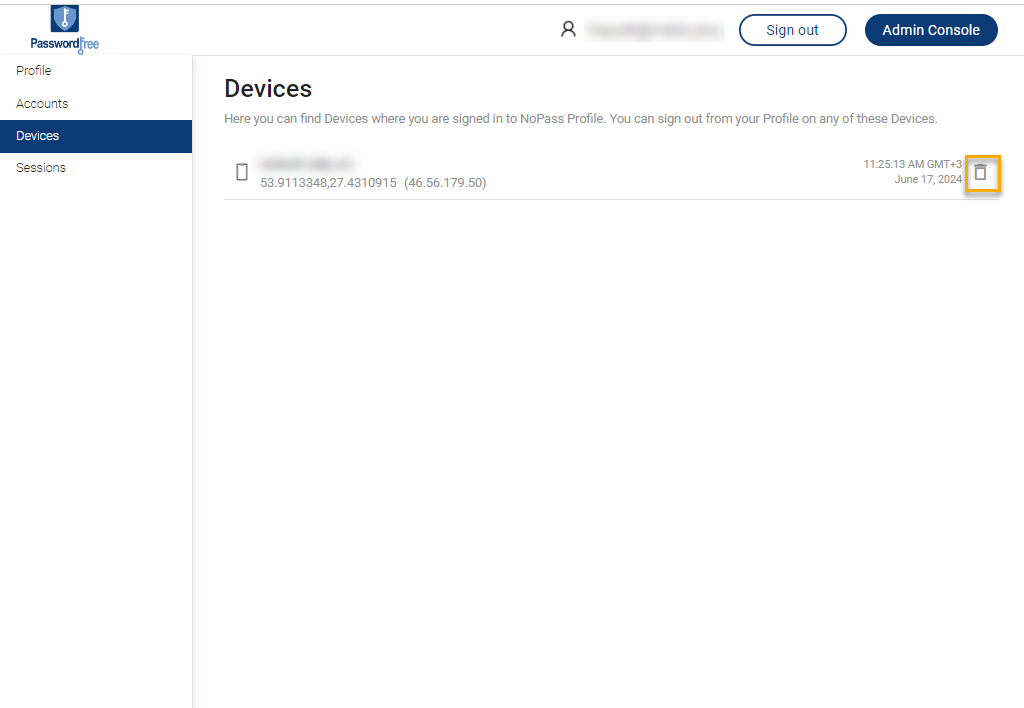The width and height of the screenshot is (1024, 708).
Task: Click the blurred user email in header
Action: pos(654,31)
